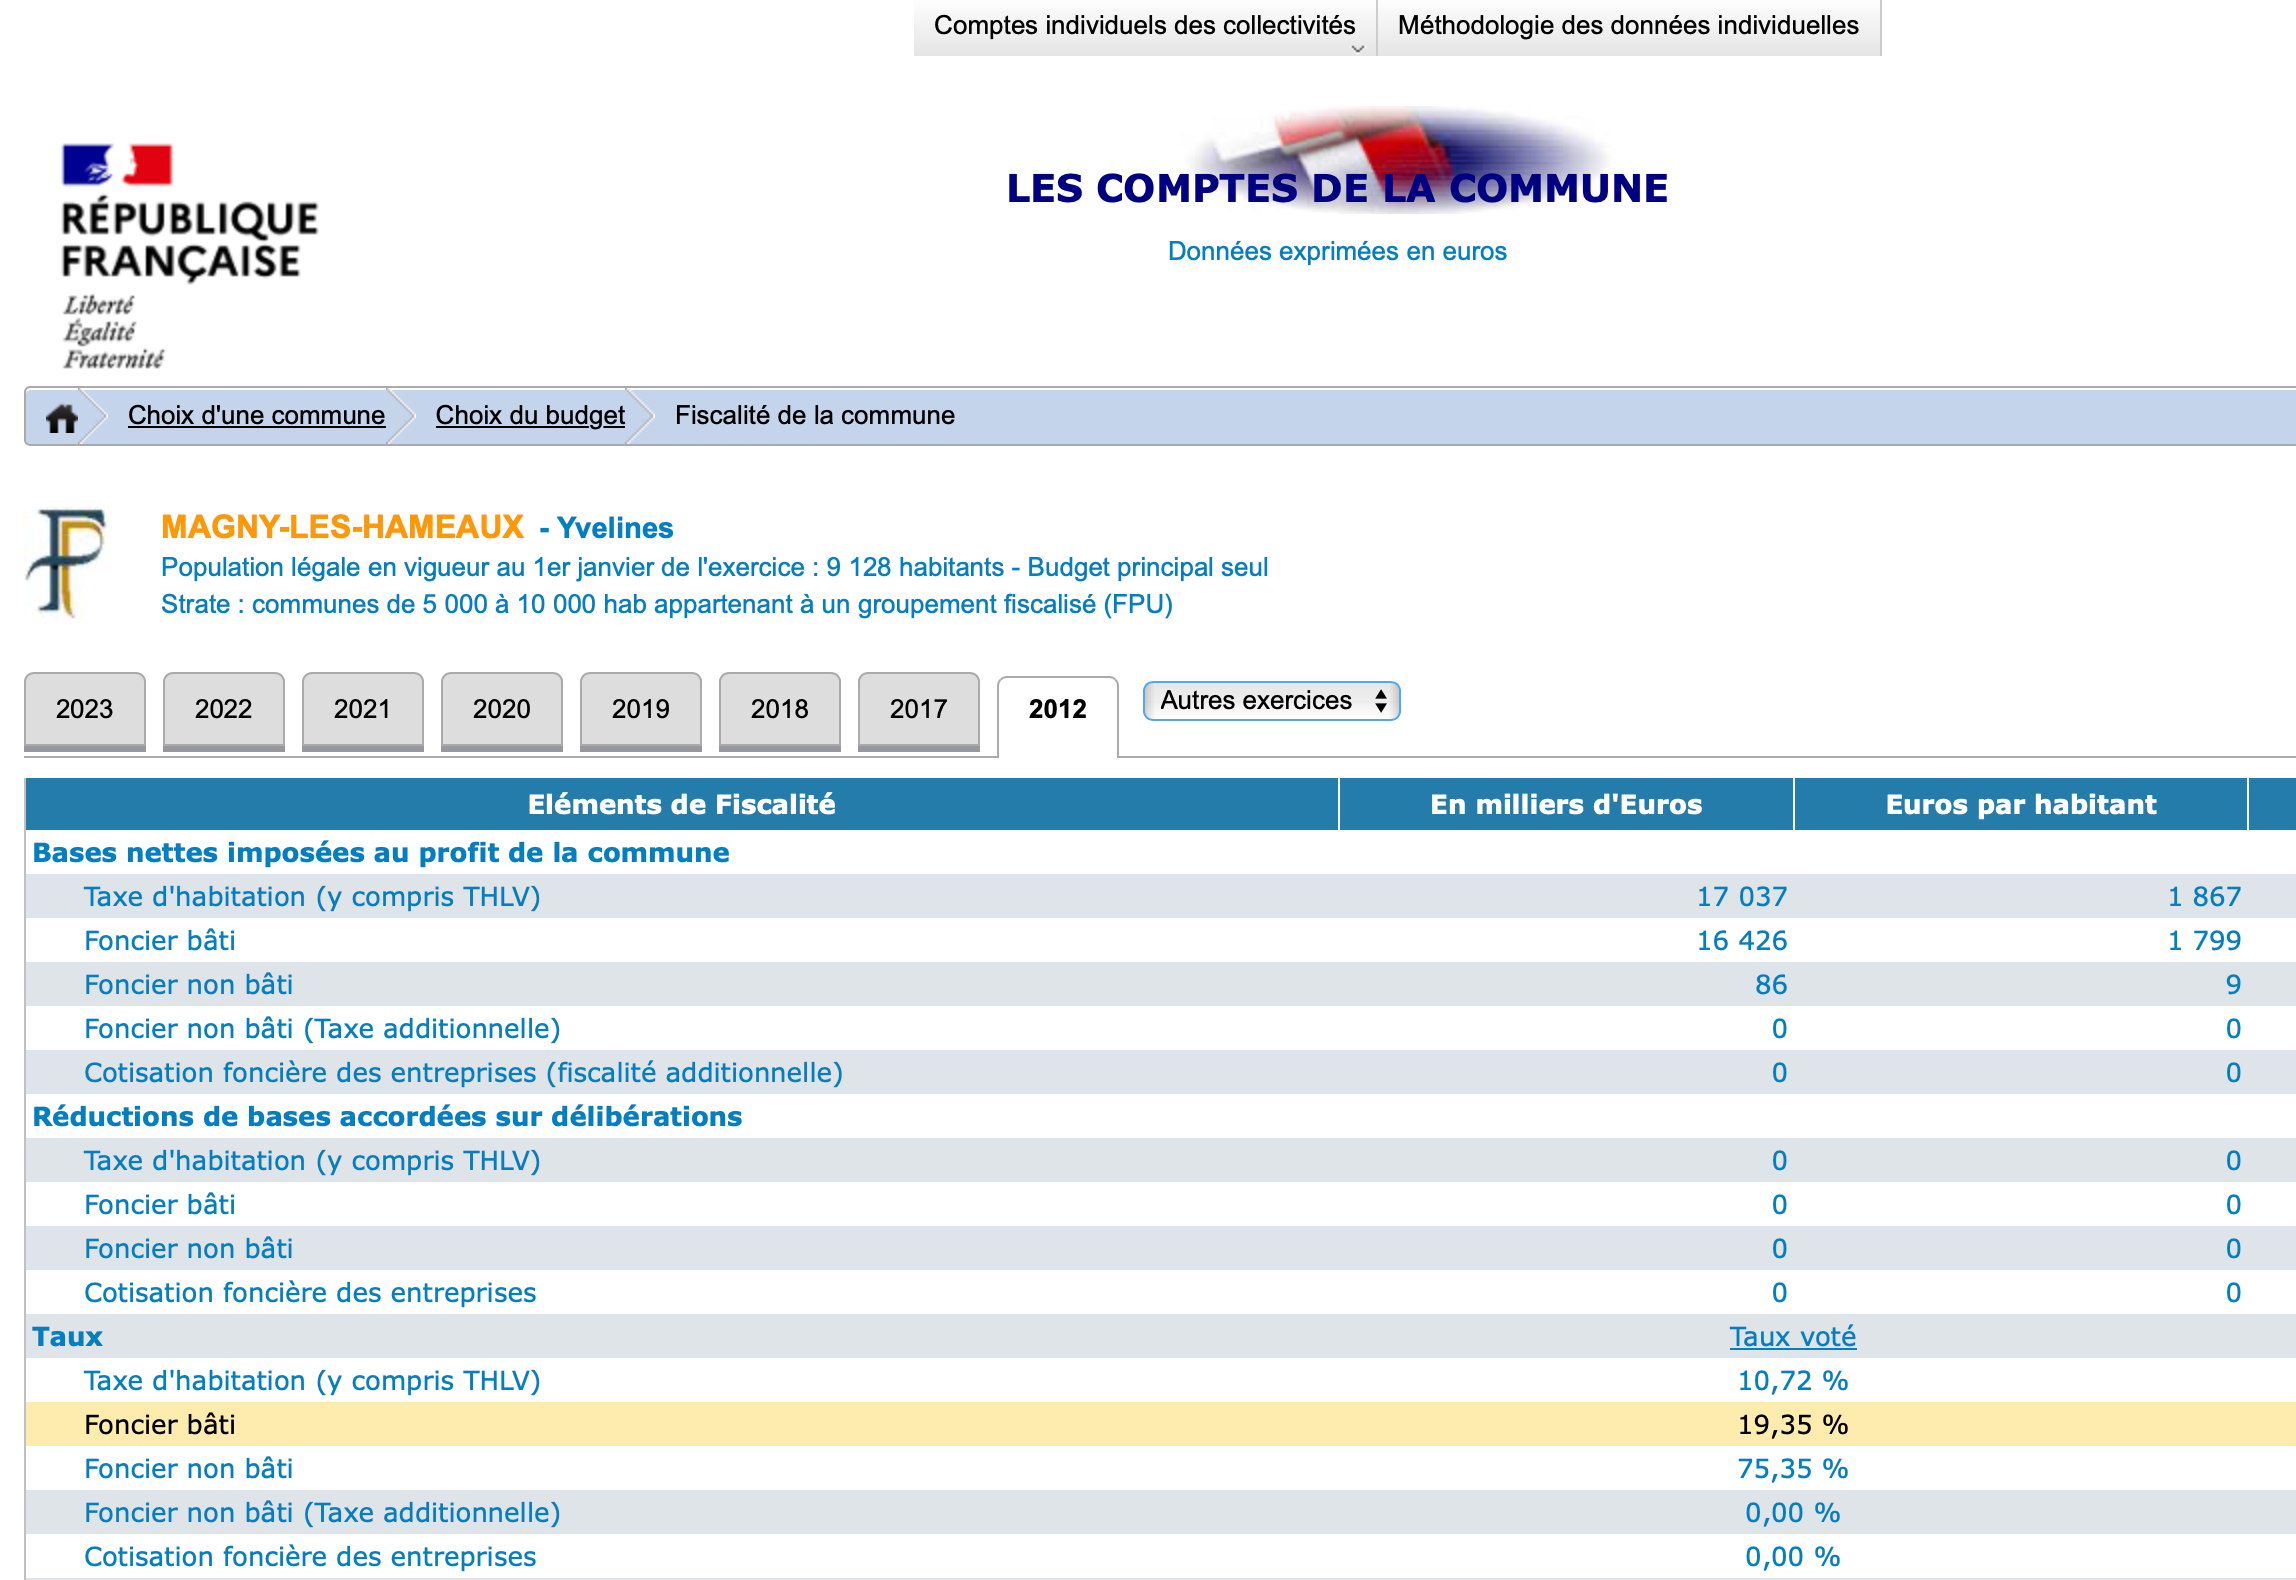Switch to the 2022 tab
The image size is (2296, 1580).
pyautogui.click(x=223, y=709)
